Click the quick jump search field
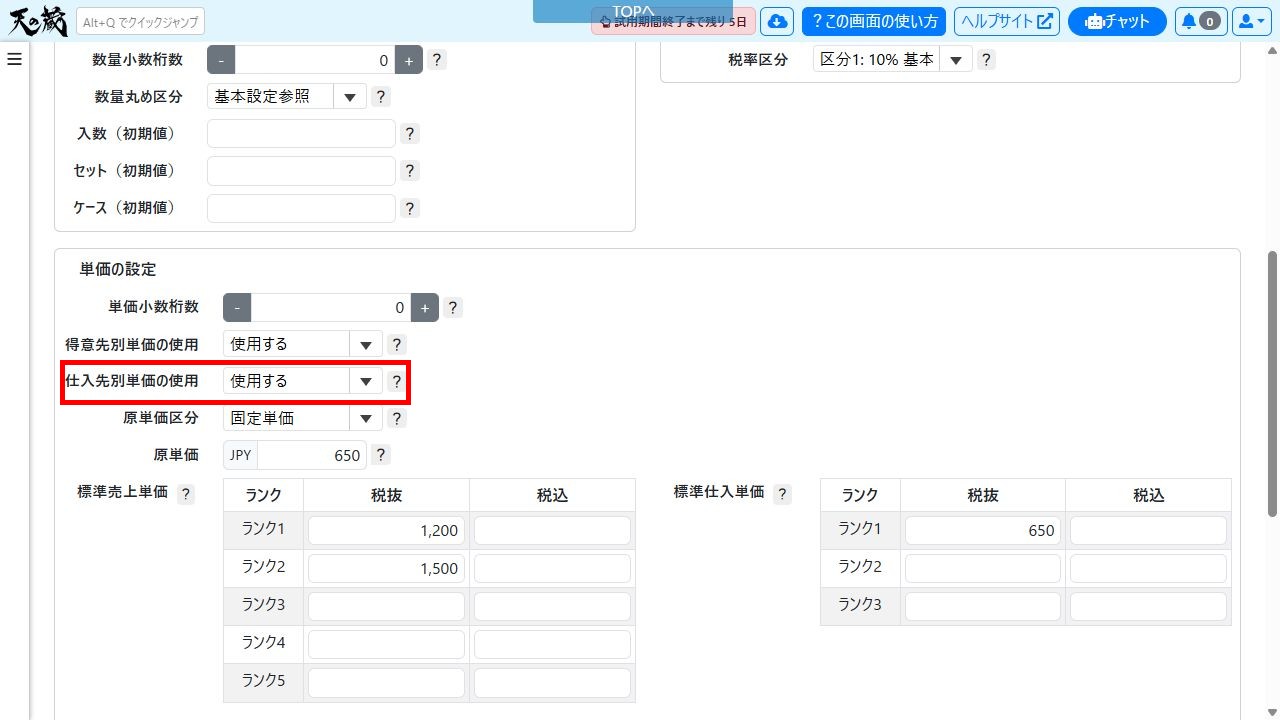The height and width of the screenshot is (720, 1280). tap(140, 22)
